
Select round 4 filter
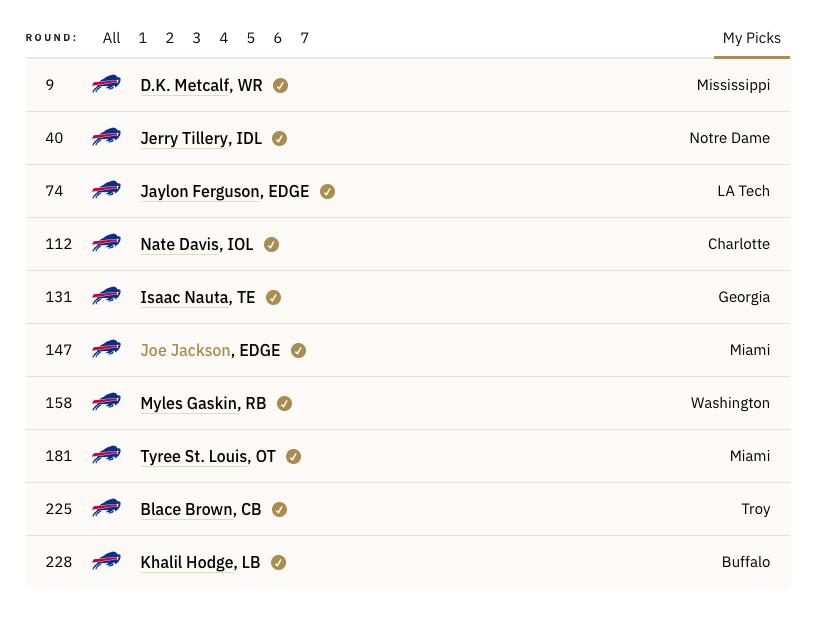point(223,38)
